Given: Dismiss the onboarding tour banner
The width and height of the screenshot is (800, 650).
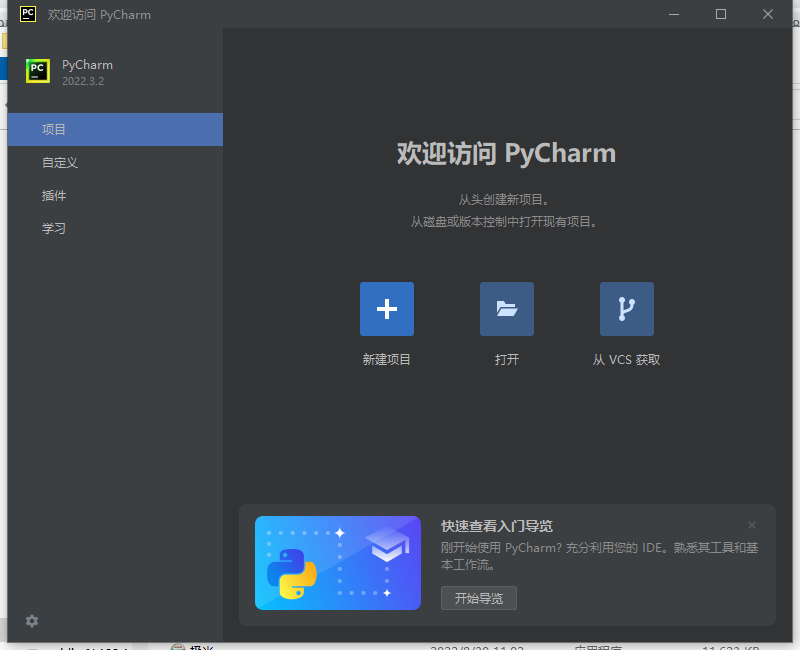Looking at the screenshot, I should (x=752, y=525).
